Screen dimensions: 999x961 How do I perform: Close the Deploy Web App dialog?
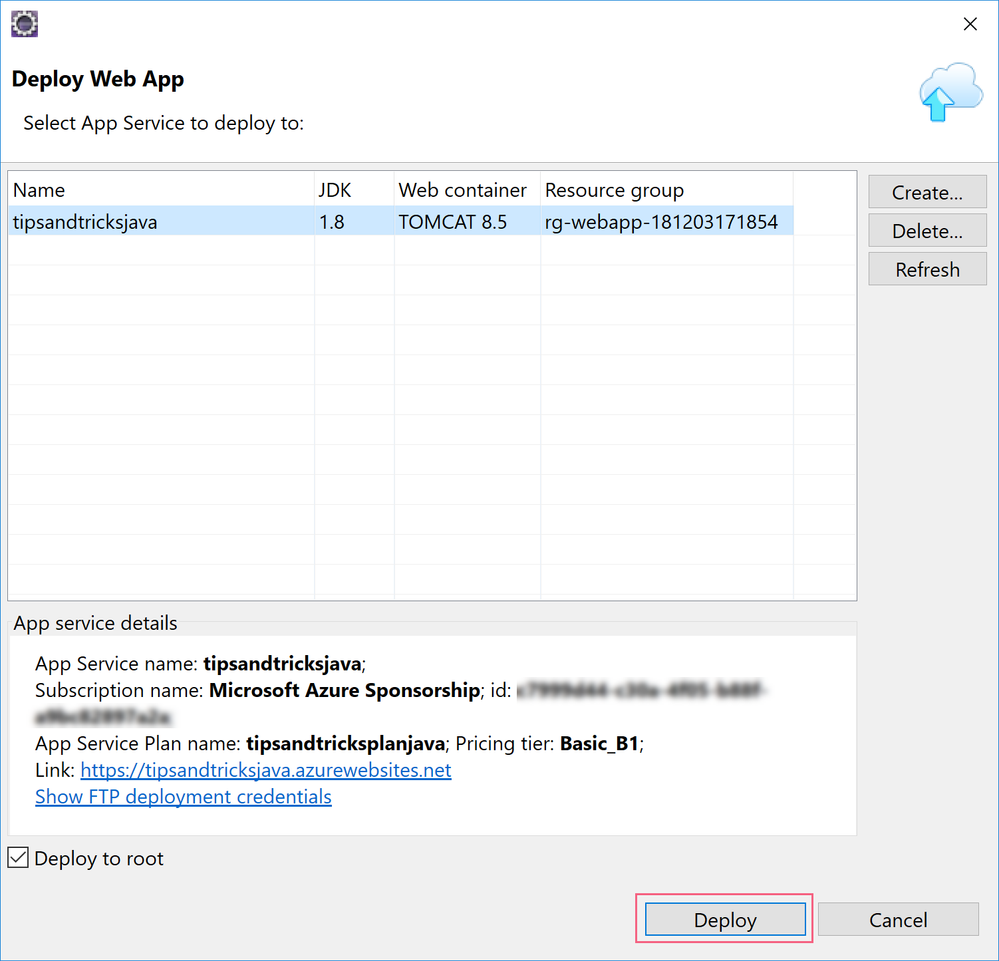click(970, 24)
